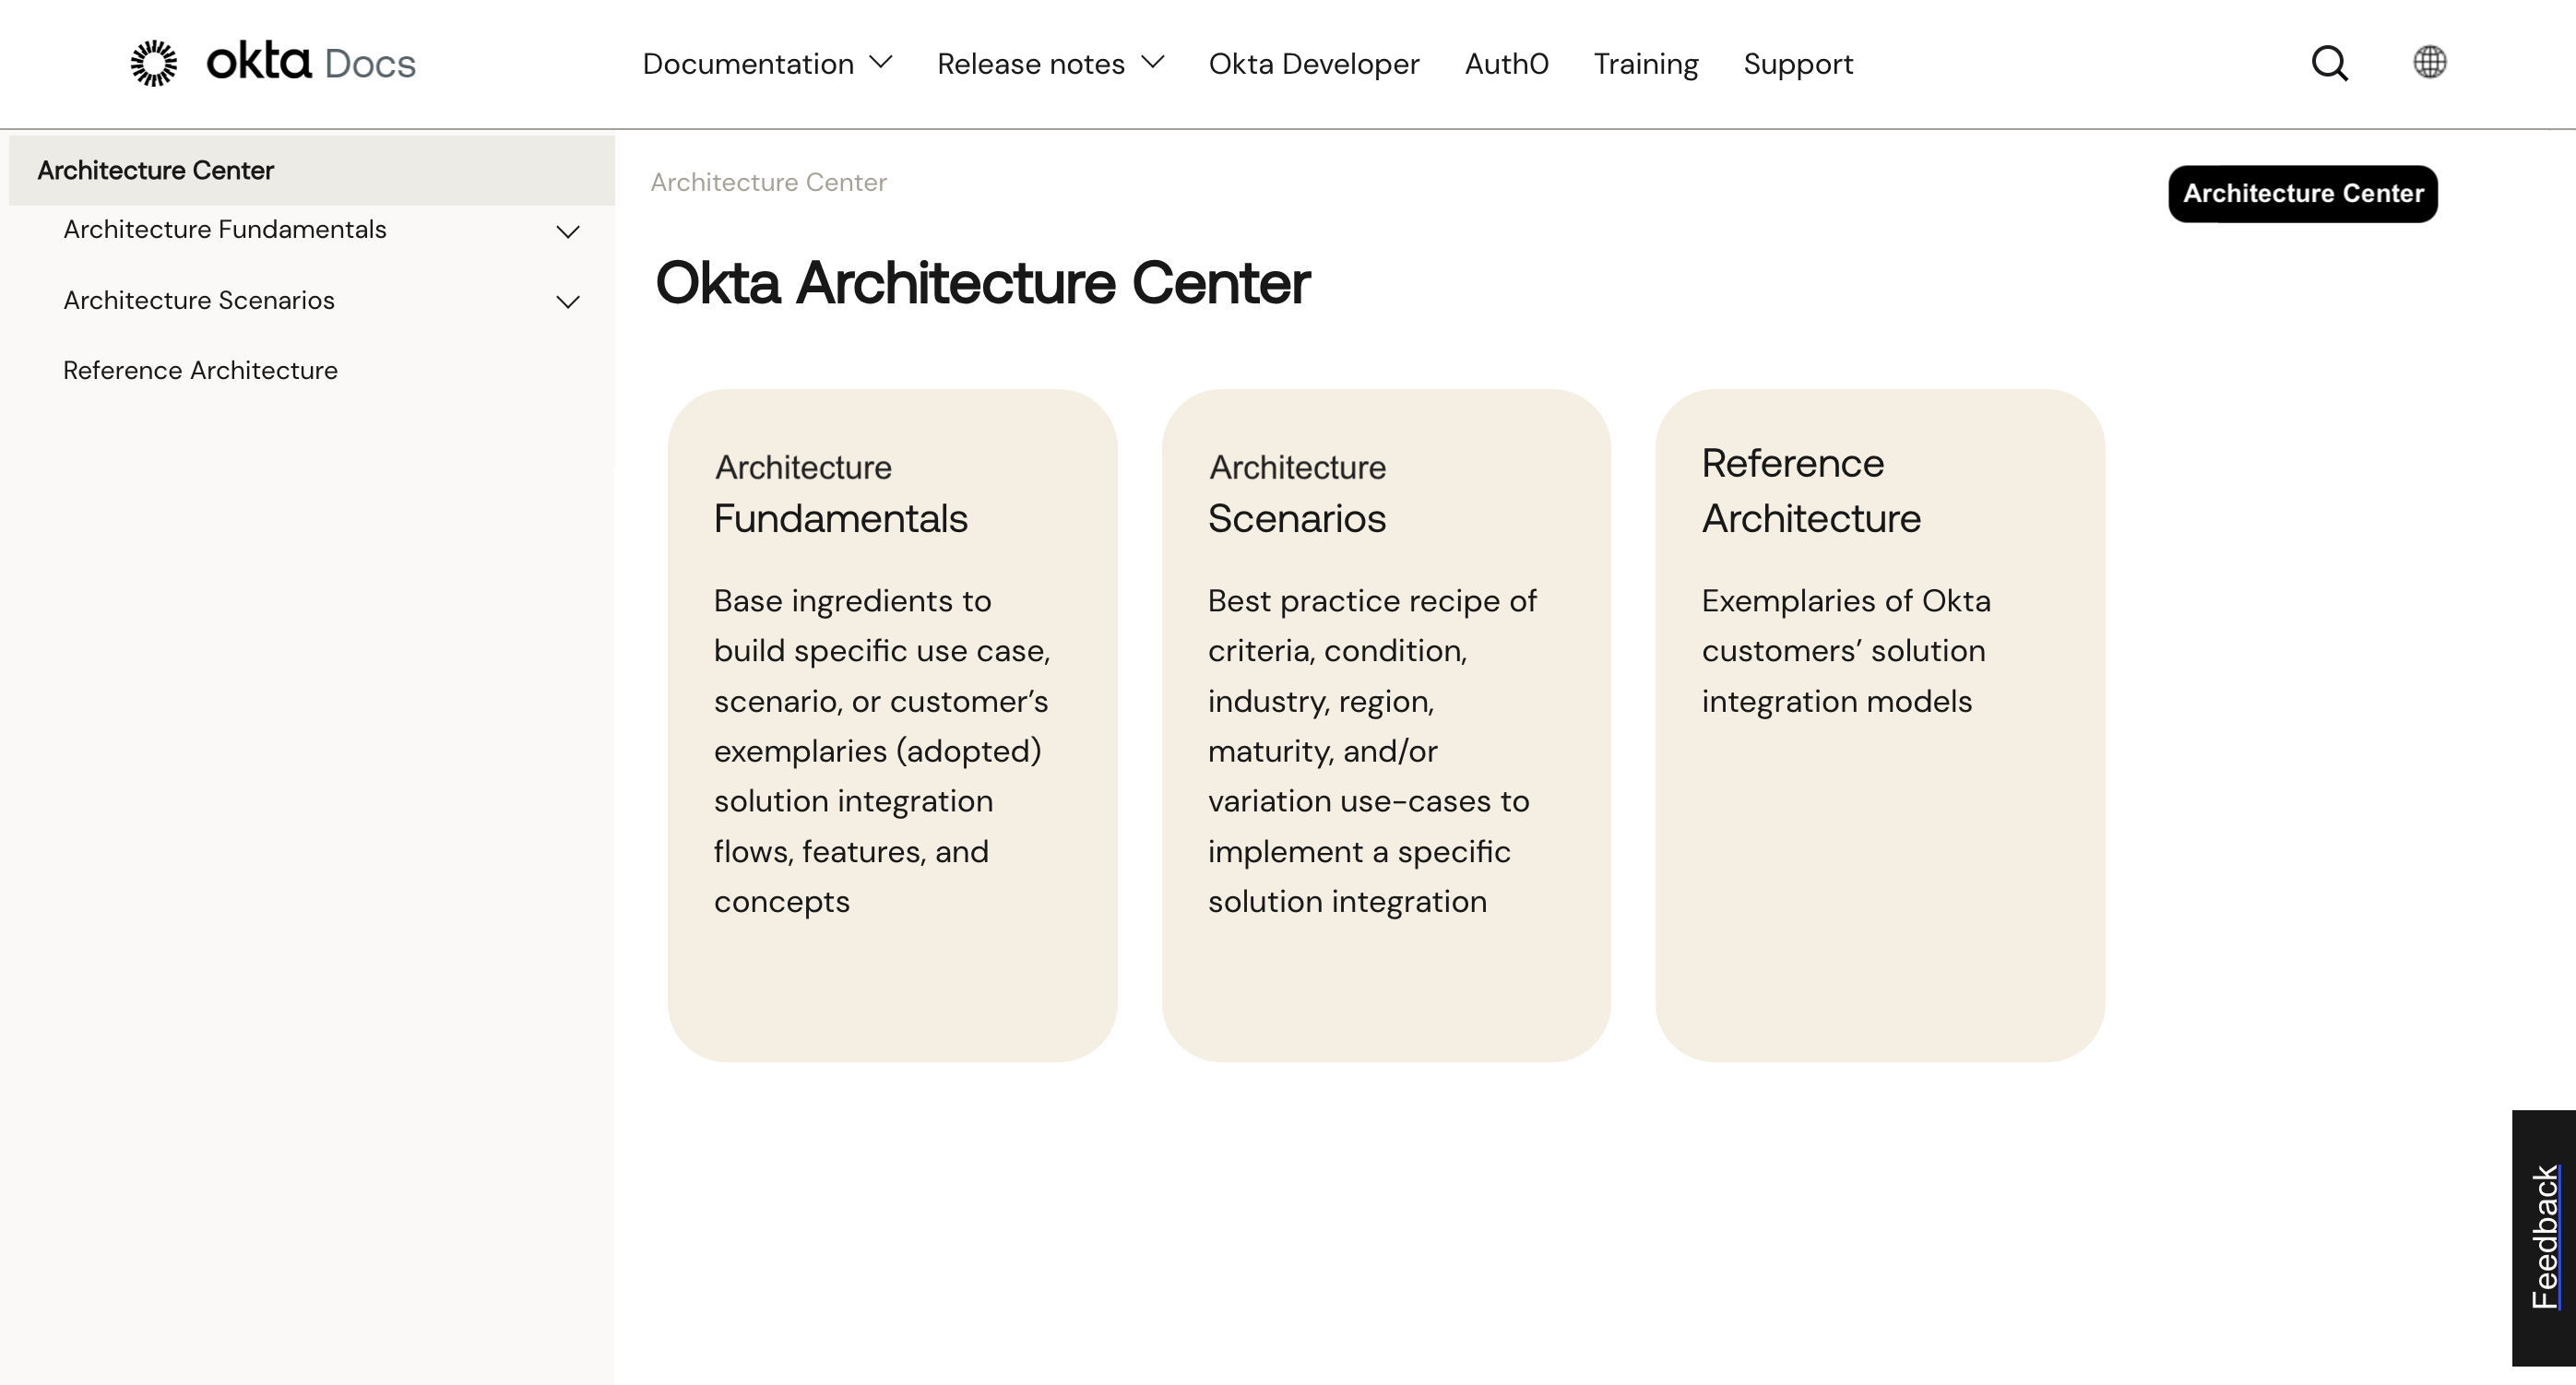The width and height of the screenshot is (2576, 1385).
Task: Go to Training in top navigation
Action: [x=1645, y=64]
